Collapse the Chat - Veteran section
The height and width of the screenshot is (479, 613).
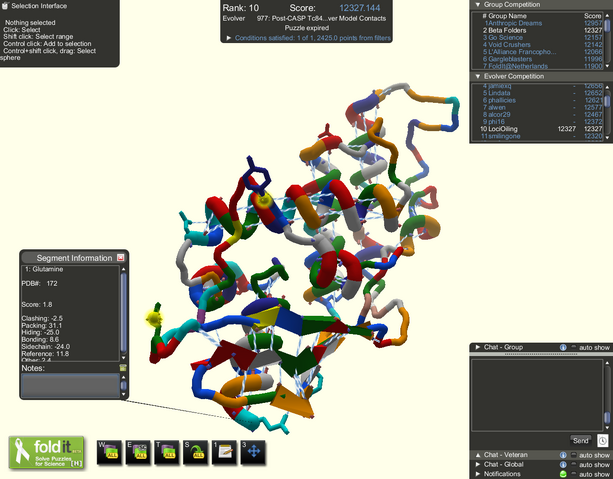click(x=477, y=455)
